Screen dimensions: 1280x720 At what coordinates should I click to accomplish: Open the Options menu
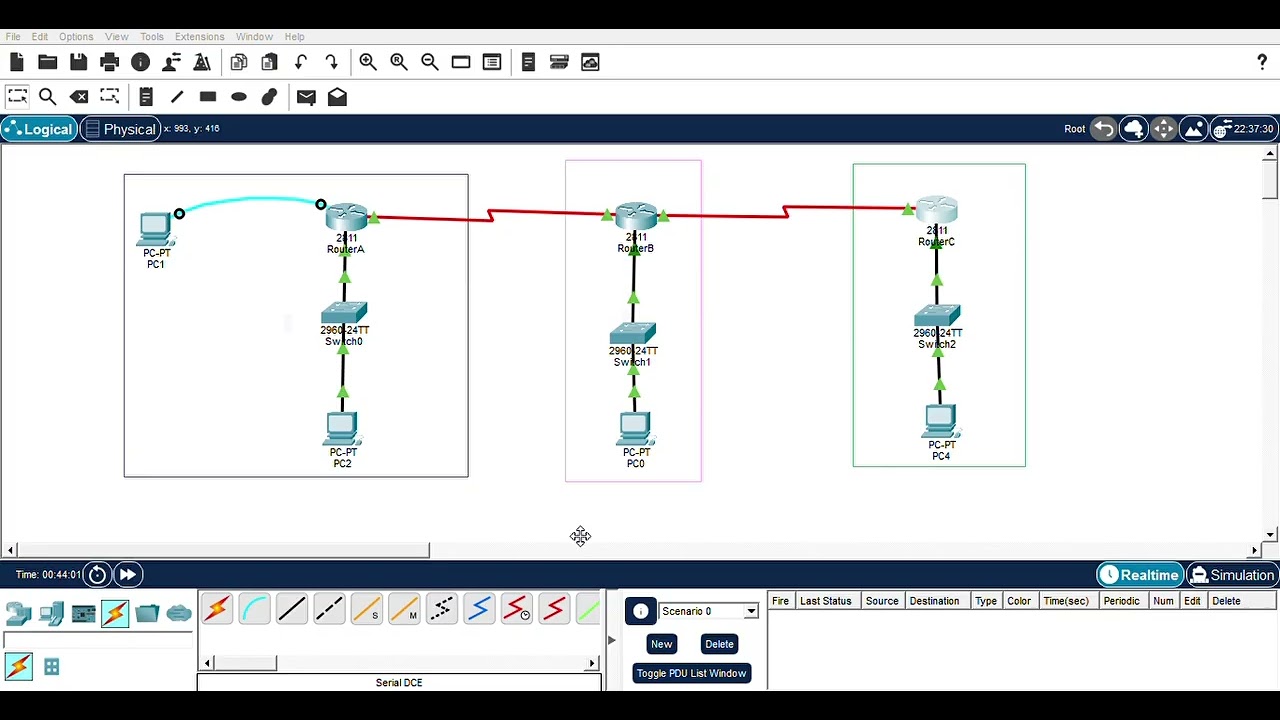coord(76,37)
